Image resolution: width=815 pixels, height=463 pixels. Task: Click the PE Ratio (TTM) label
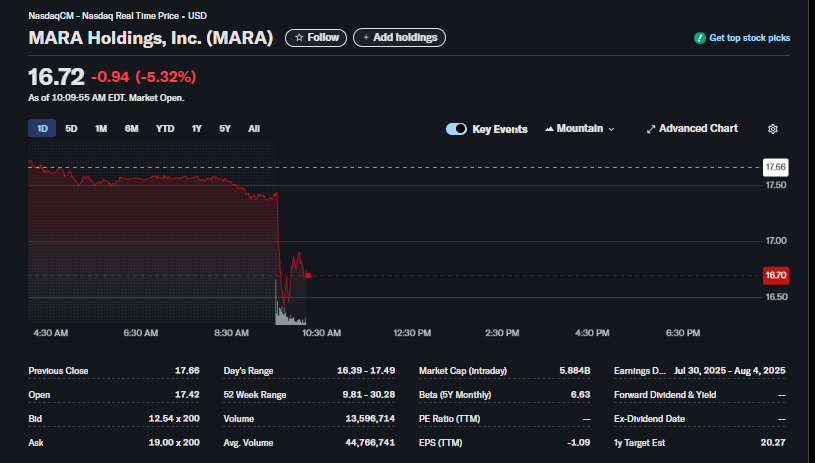(x=450, y=418)
